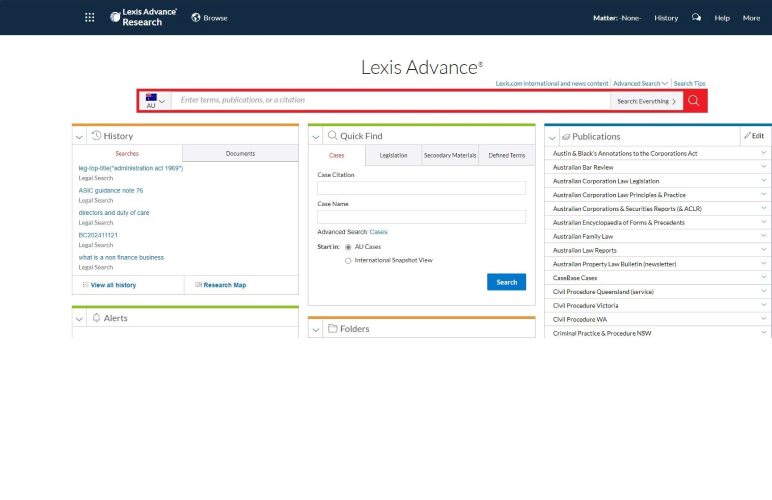Viewport: 772px width, 500px height.
Task: Open Austin & Black's Annotations publication
Action: coord(625,154)
